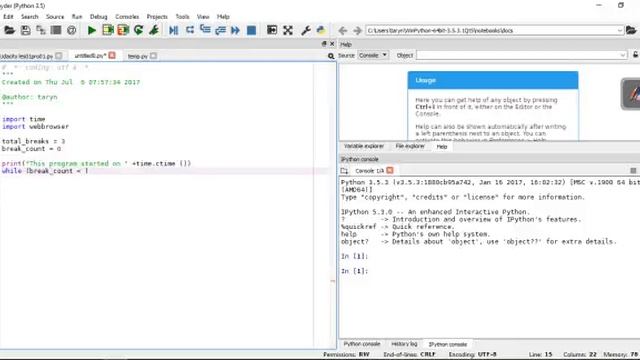The image size is (640, 360).
Task: Go back with the left arrow
Action: pos(343,30)
